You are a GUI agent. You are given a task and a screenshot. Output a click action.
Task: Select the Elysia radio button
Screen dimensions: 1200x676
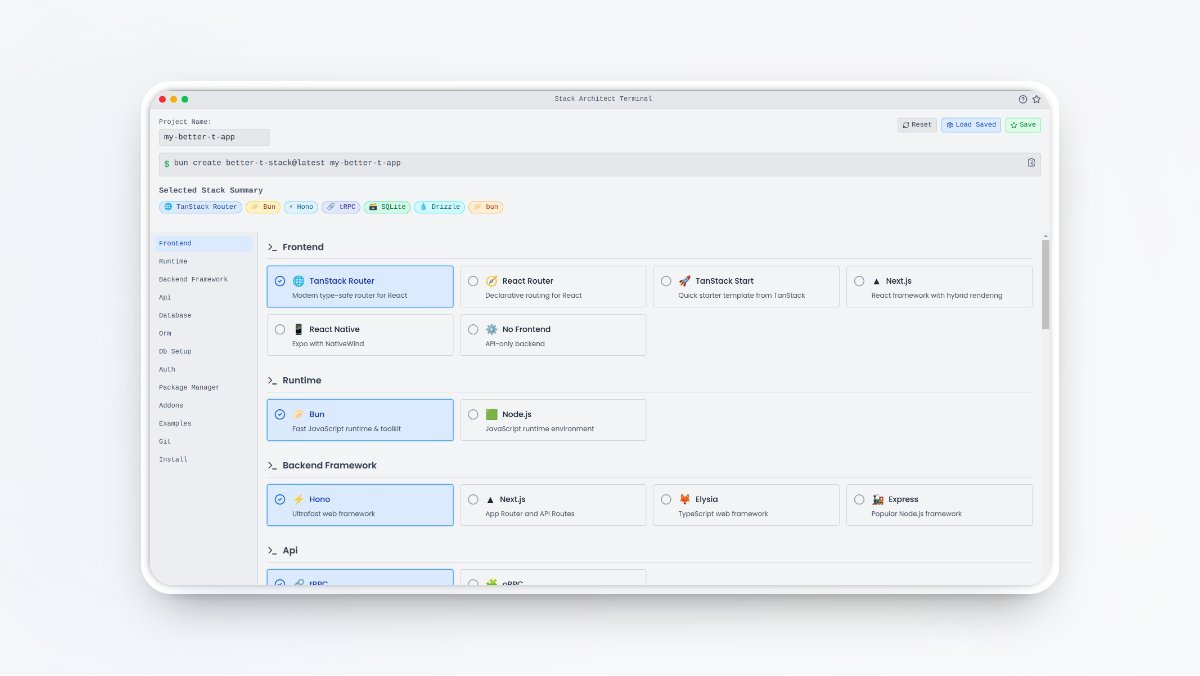click(x=666, y=499)
